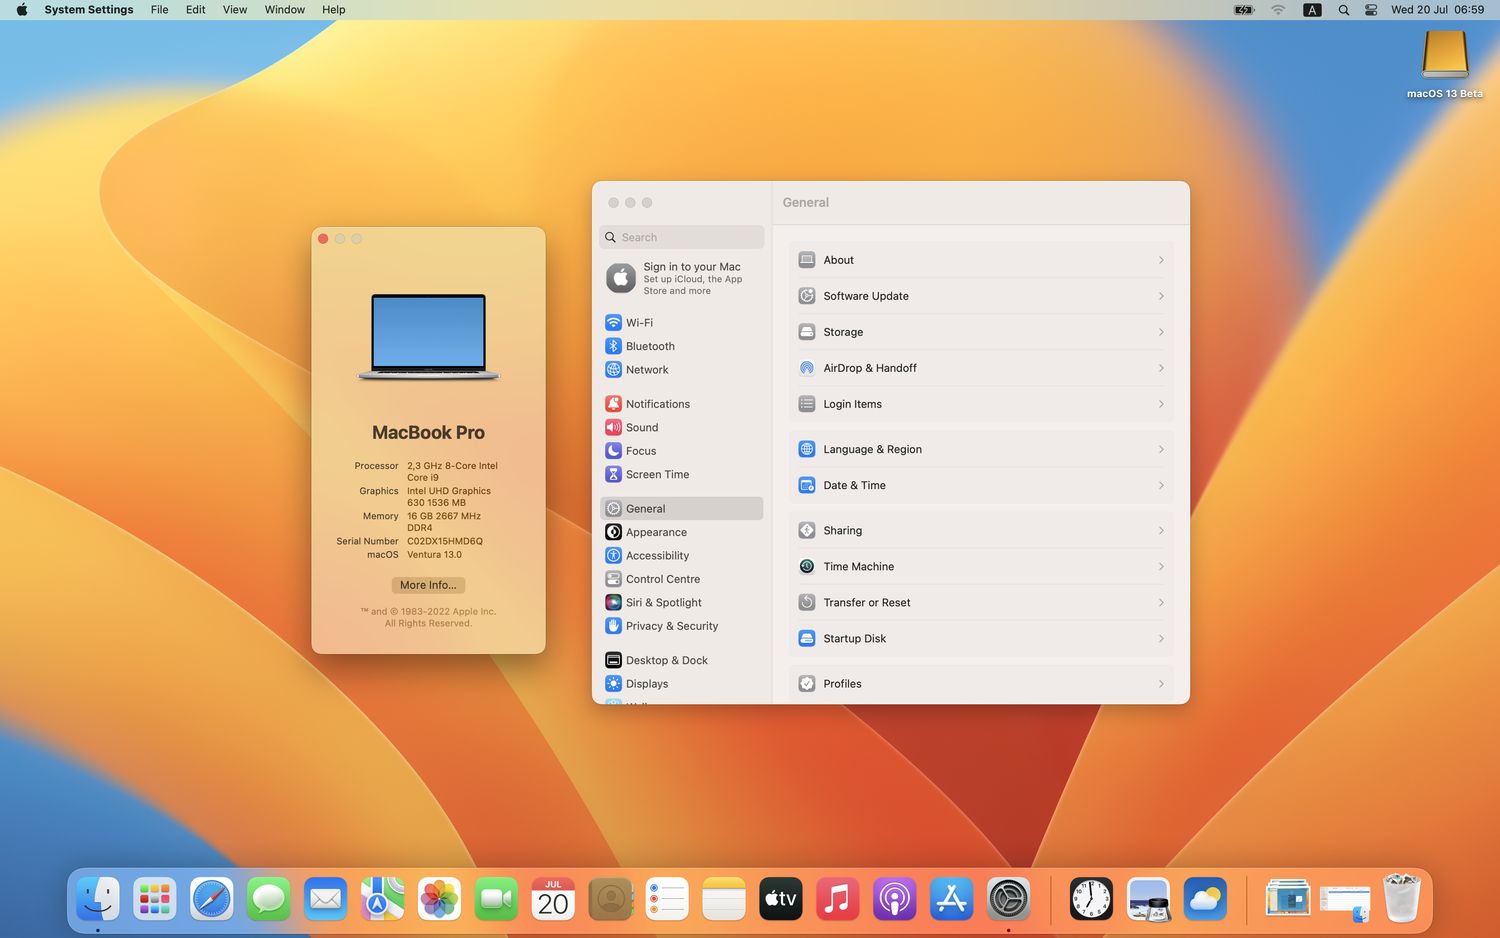The width and height of the screenshot is (1500, 938).
Task: Launch Music from the Dock
Action: tap(838, 899)
